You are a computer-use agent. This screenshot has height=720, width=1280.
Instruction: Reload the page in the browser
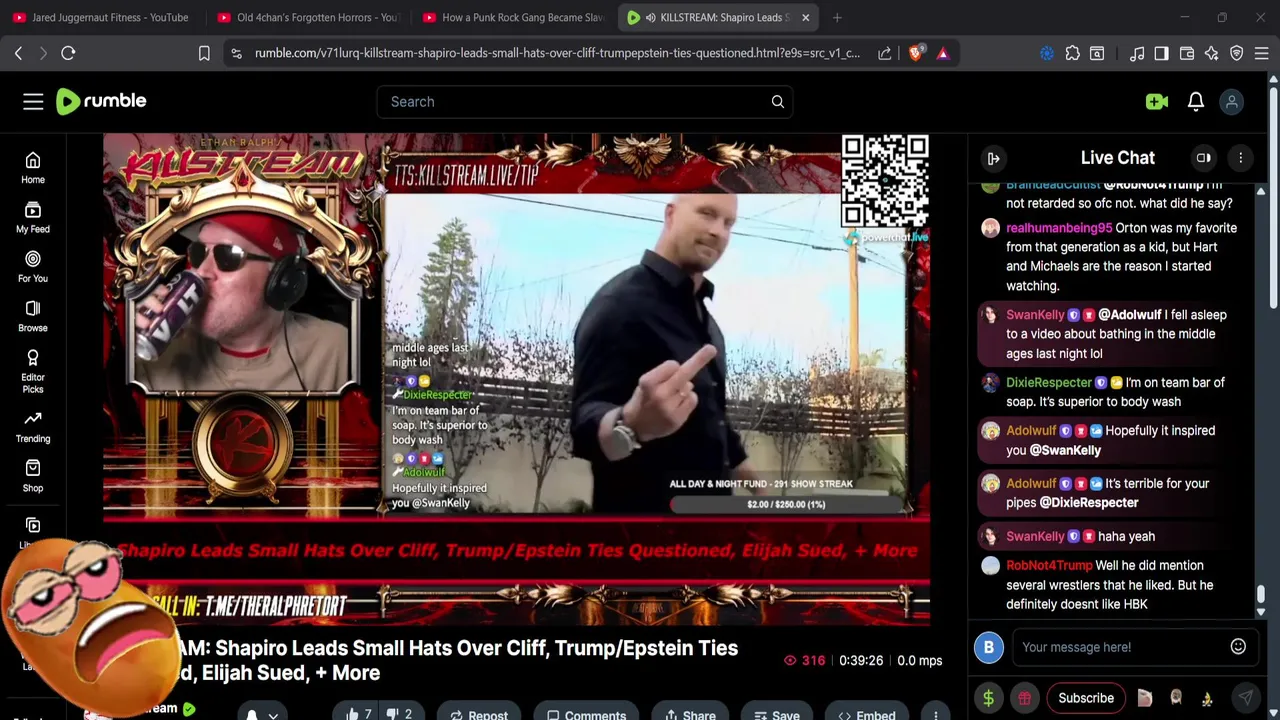tap(68, 53)
